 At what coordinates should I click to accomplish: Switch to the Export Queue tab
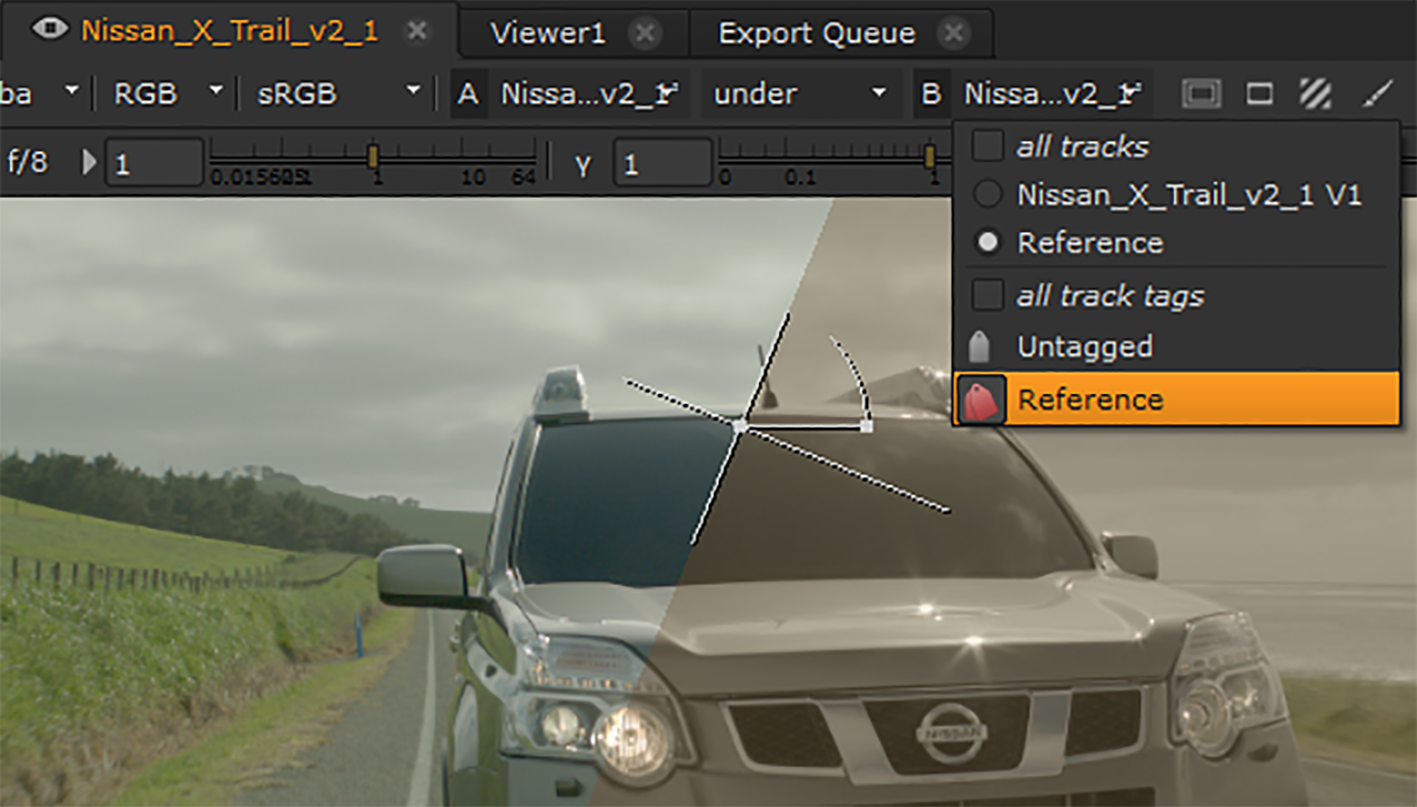point(816,33)
